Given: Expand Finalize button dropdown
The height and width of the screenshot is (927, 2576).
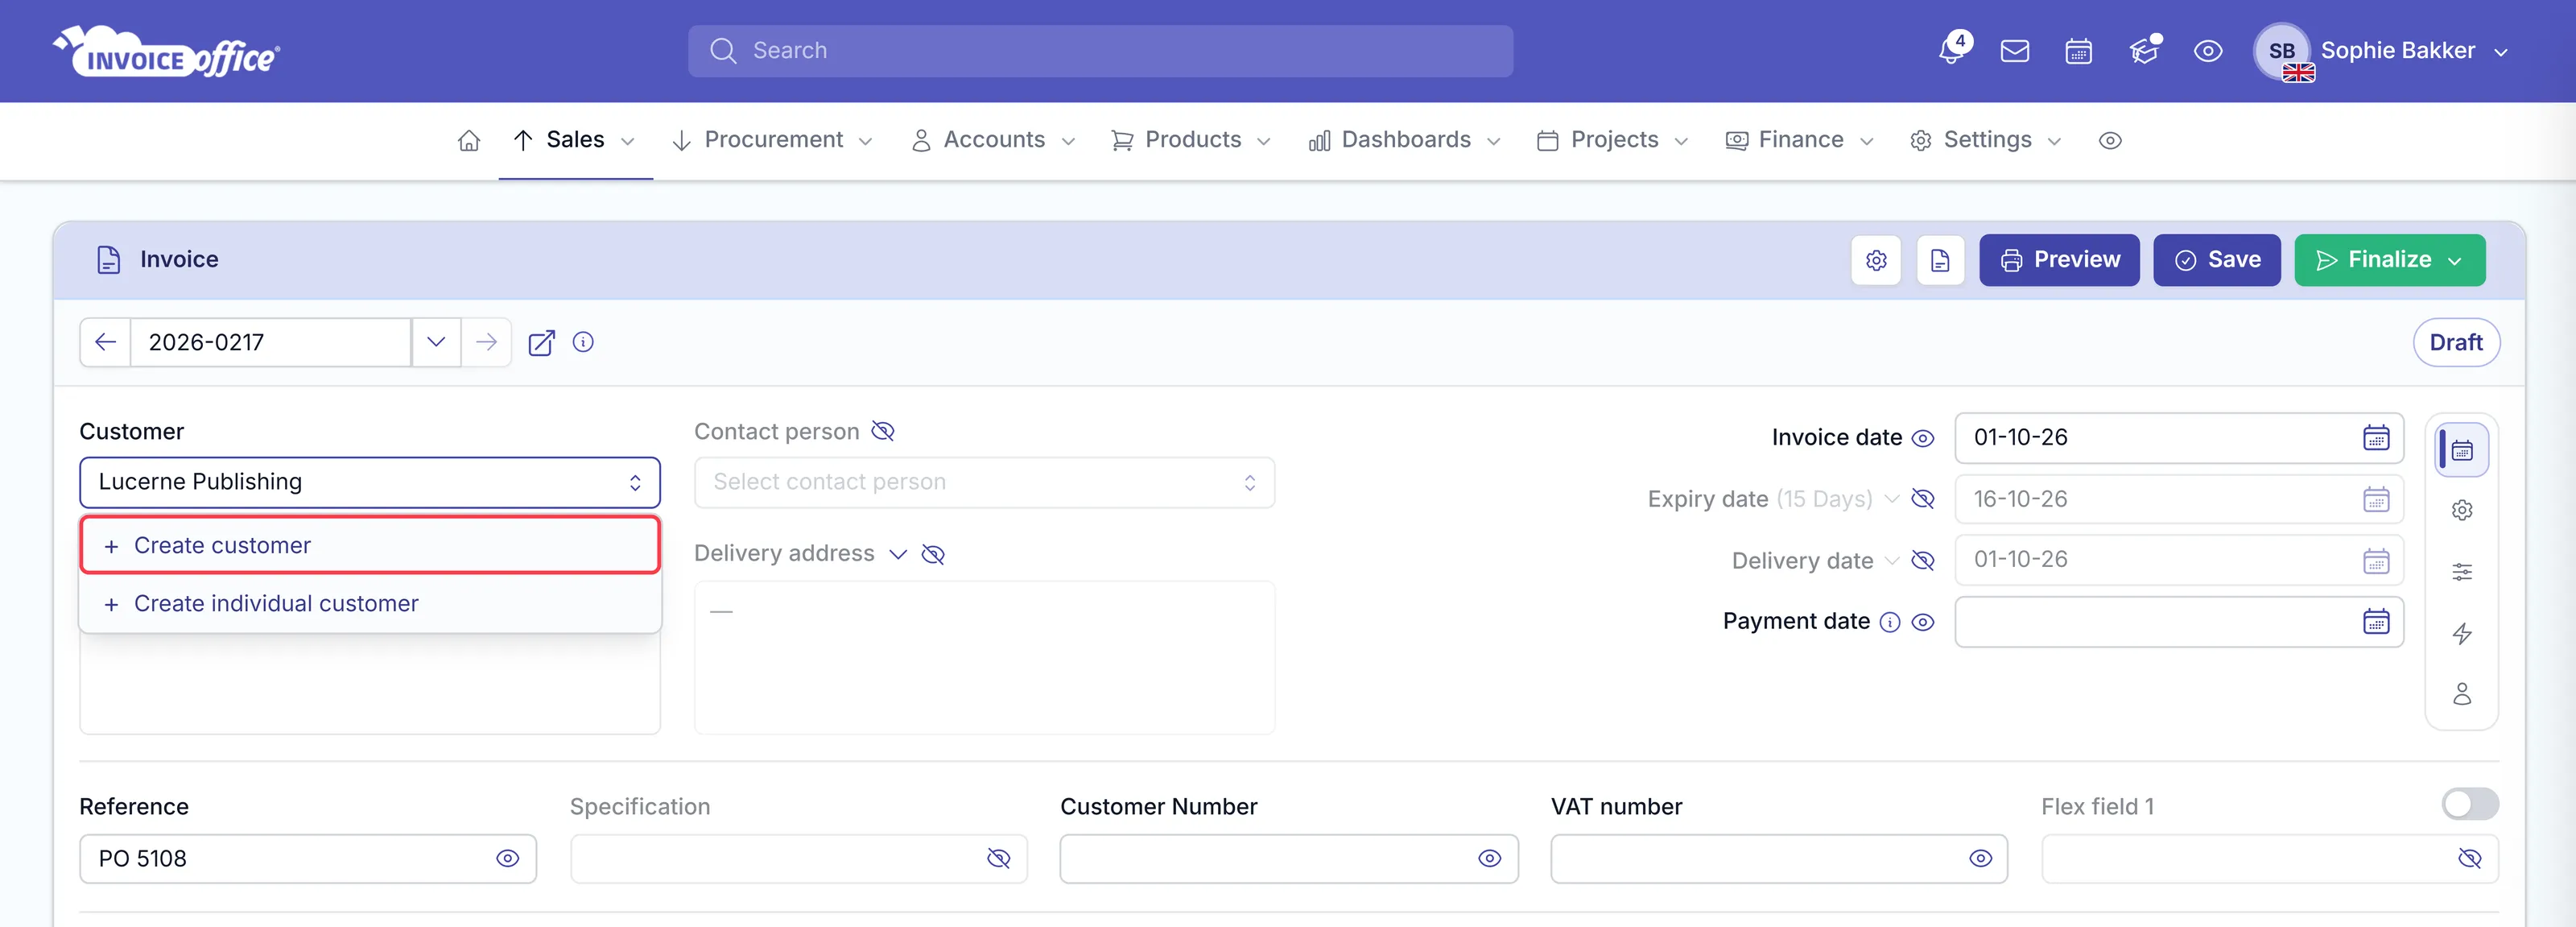Looking at the screenshot, I should (2454, 261).
